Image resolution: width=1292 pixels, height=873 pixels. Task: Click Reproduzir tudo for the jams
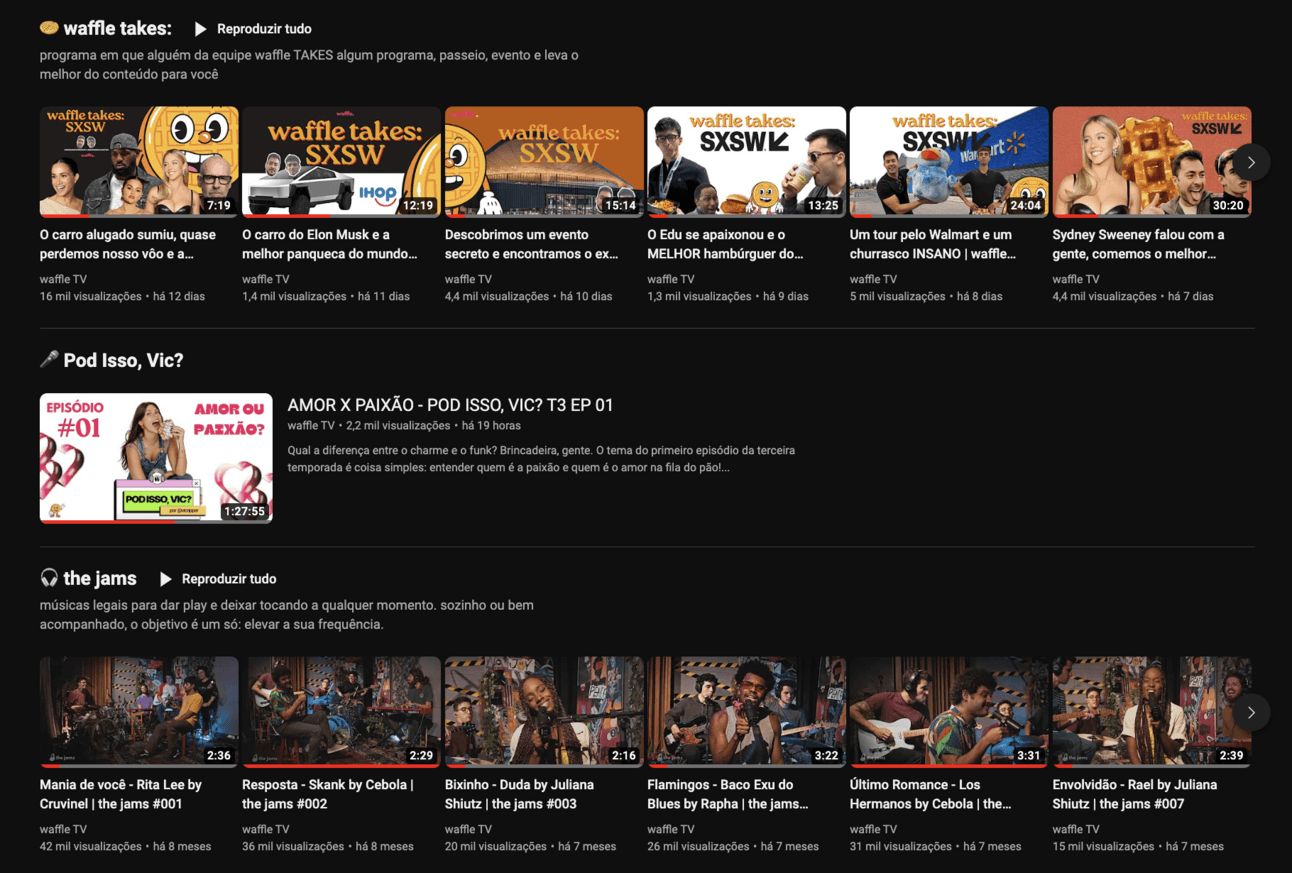click(229, 579)
